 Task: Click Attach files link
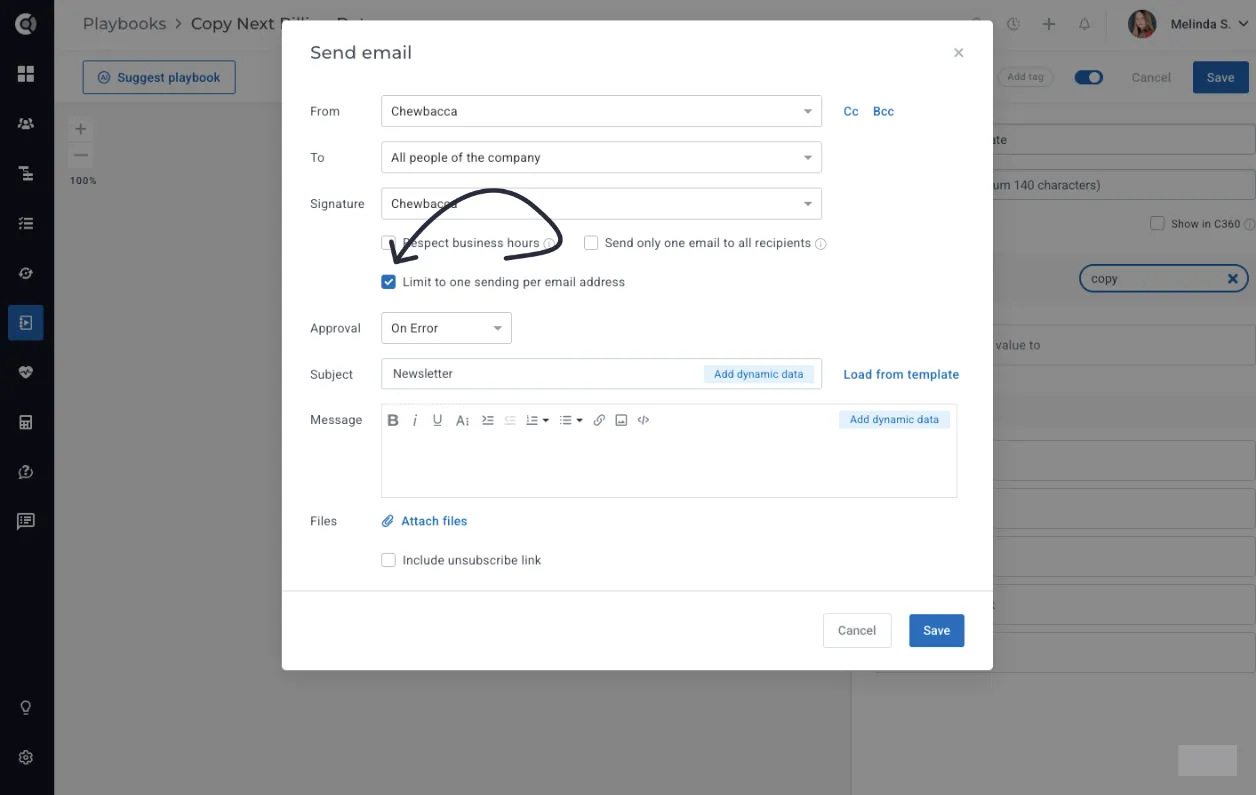[x=425, y=521]
